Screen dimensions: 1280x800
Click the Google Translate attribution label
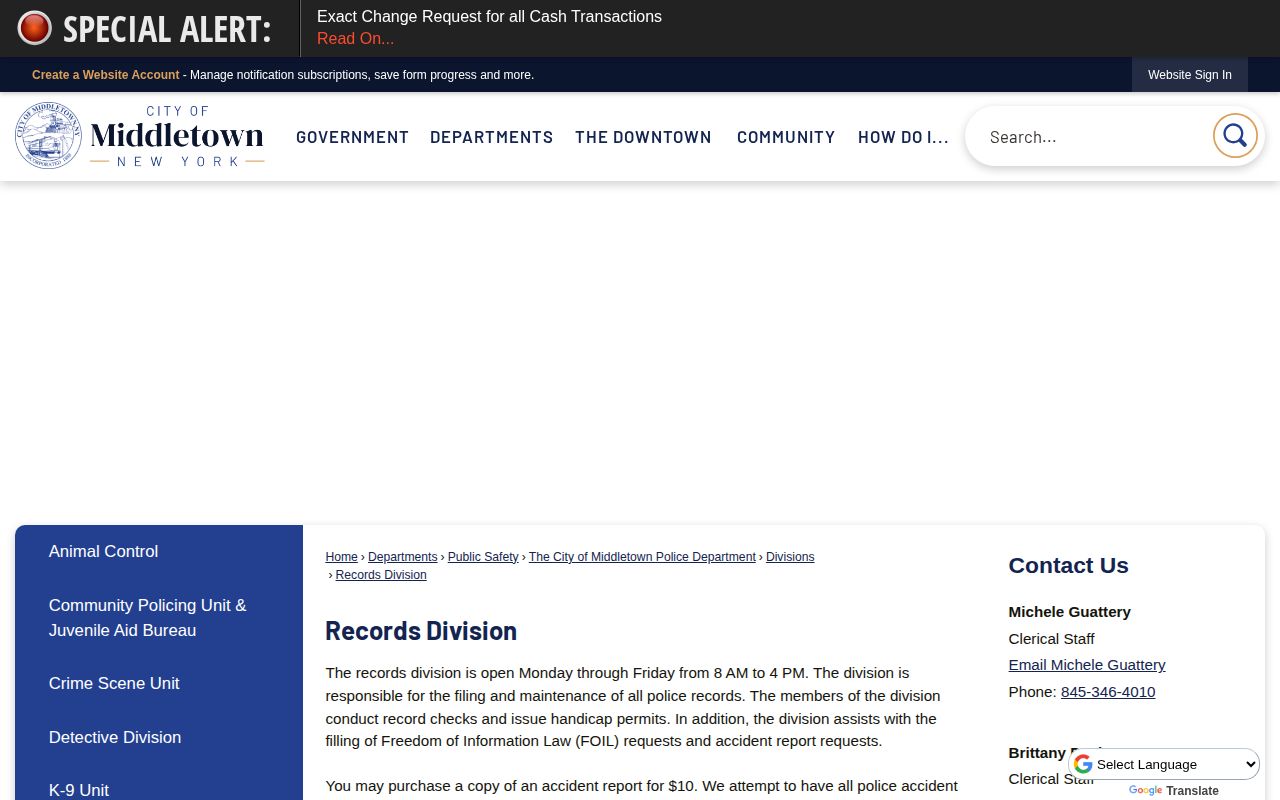tap(1173, 791)
